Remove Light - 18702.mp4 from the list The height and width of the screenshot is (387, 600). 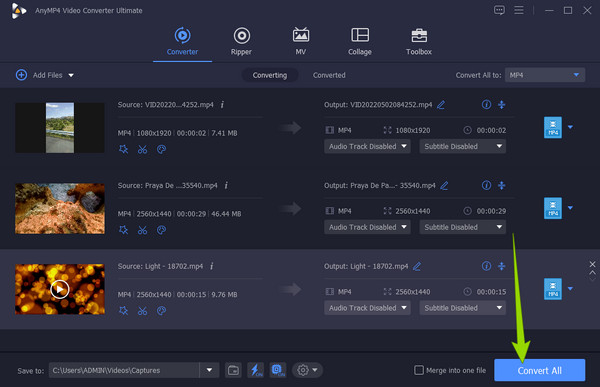592,264
